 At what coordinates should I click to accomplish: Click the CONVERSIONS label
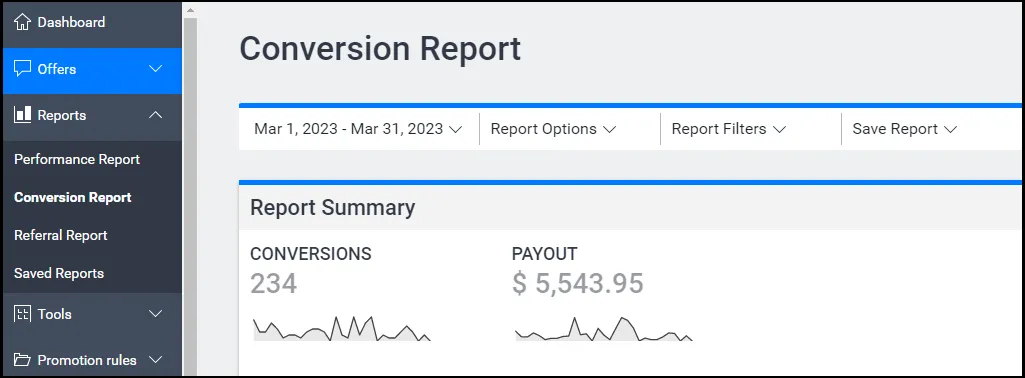pos(311,254)
